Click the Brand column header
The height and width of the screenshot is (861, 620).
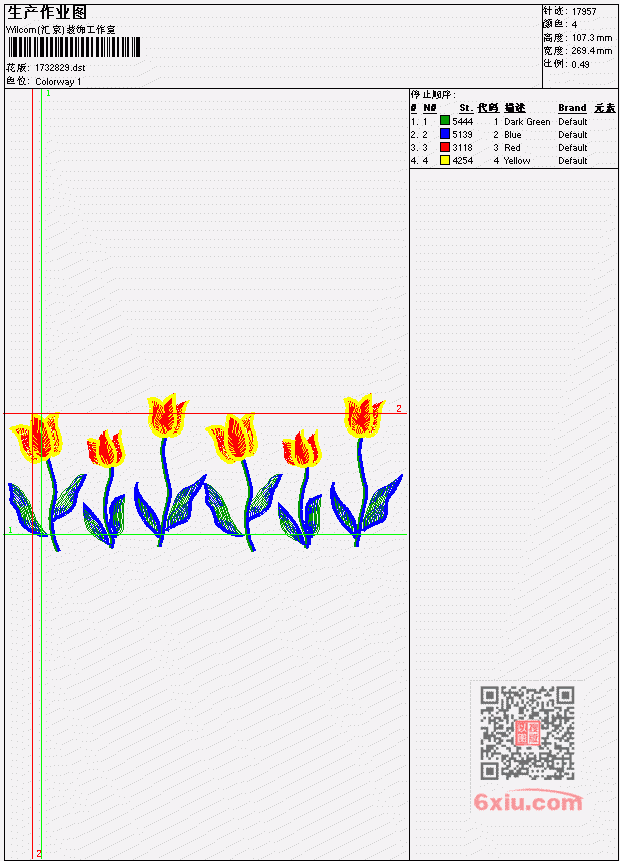pyautogui.click(x=572, y=108)
